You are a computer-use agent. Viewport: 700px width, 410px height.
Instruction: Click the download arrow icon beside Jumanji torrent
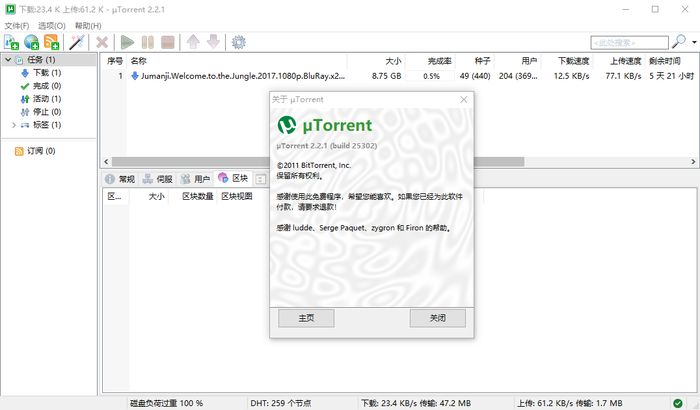pyautogui.click(x=134, y=76)
